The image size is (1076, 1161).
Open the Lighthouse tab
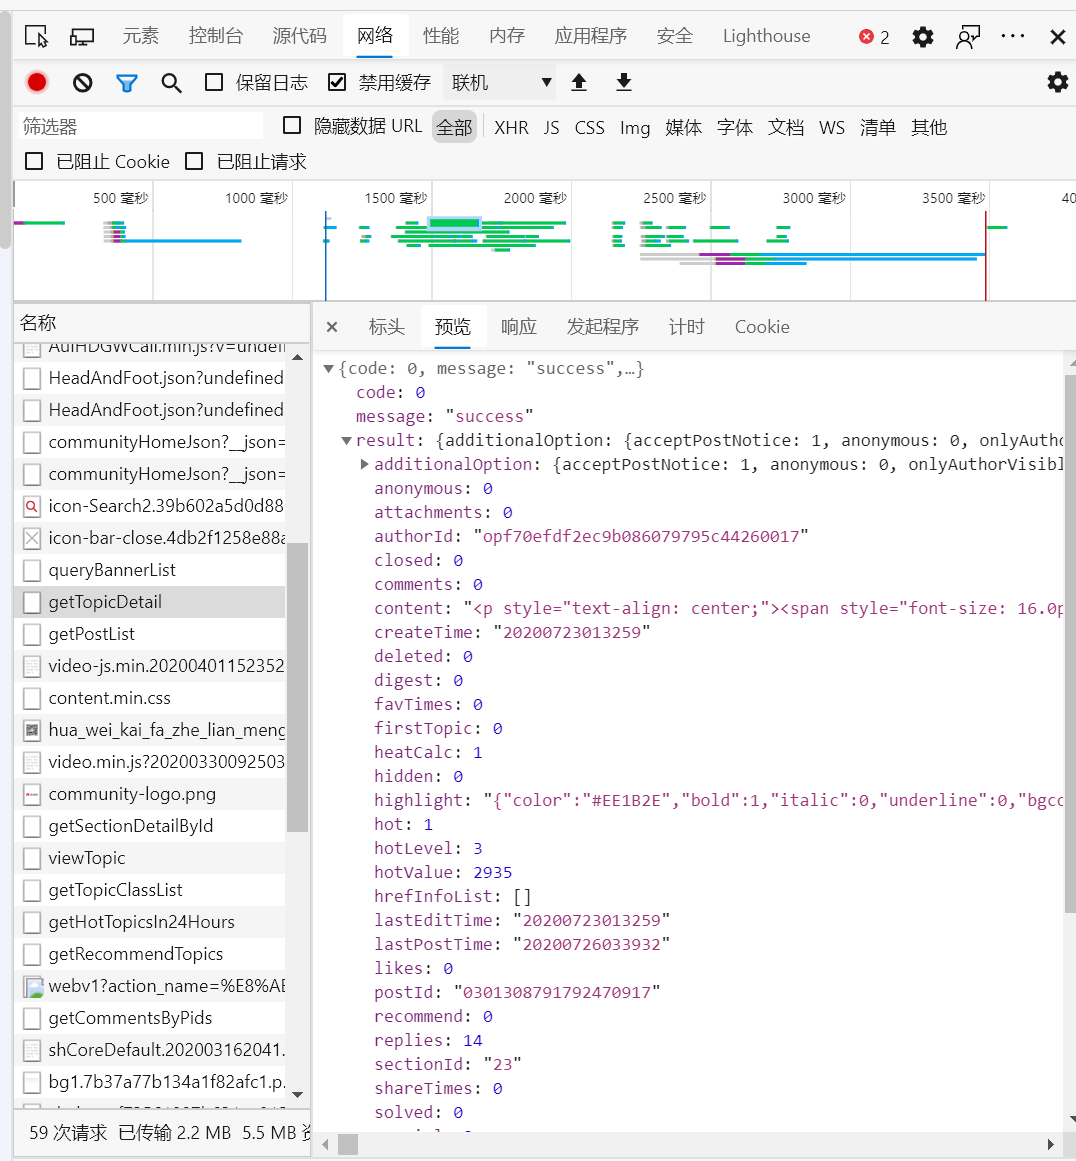coord(766,36)
